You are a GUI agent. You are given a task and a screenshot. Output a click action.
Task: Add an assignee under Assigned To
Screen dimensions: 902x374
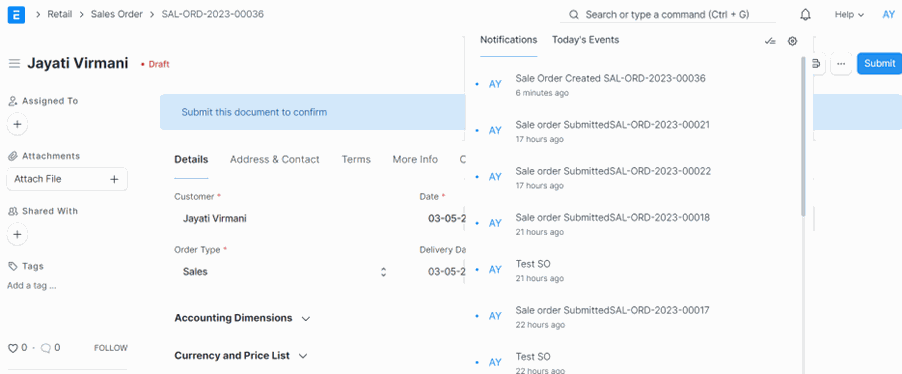[17, 124]
